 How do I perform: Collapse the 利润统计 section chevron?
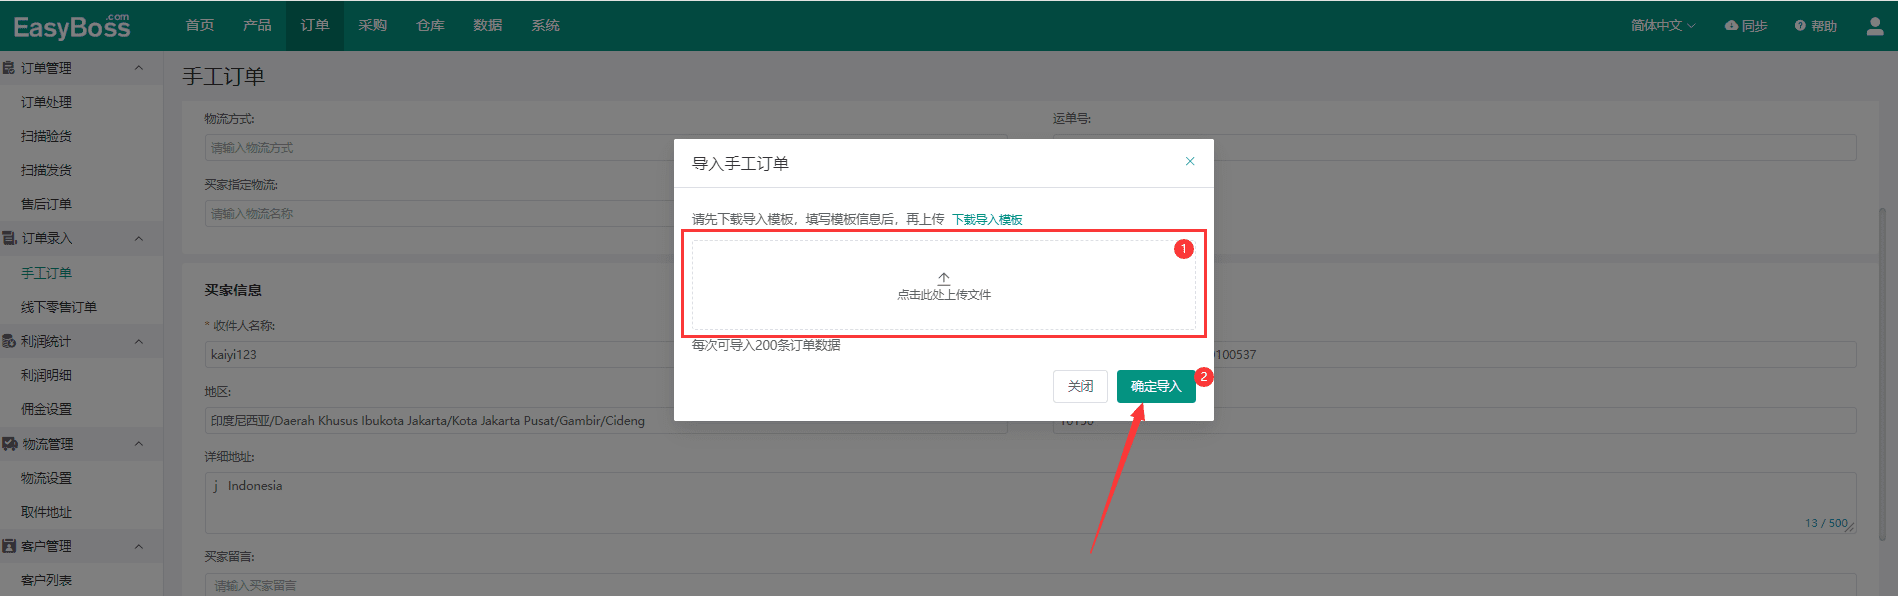[x=139, y=341]
